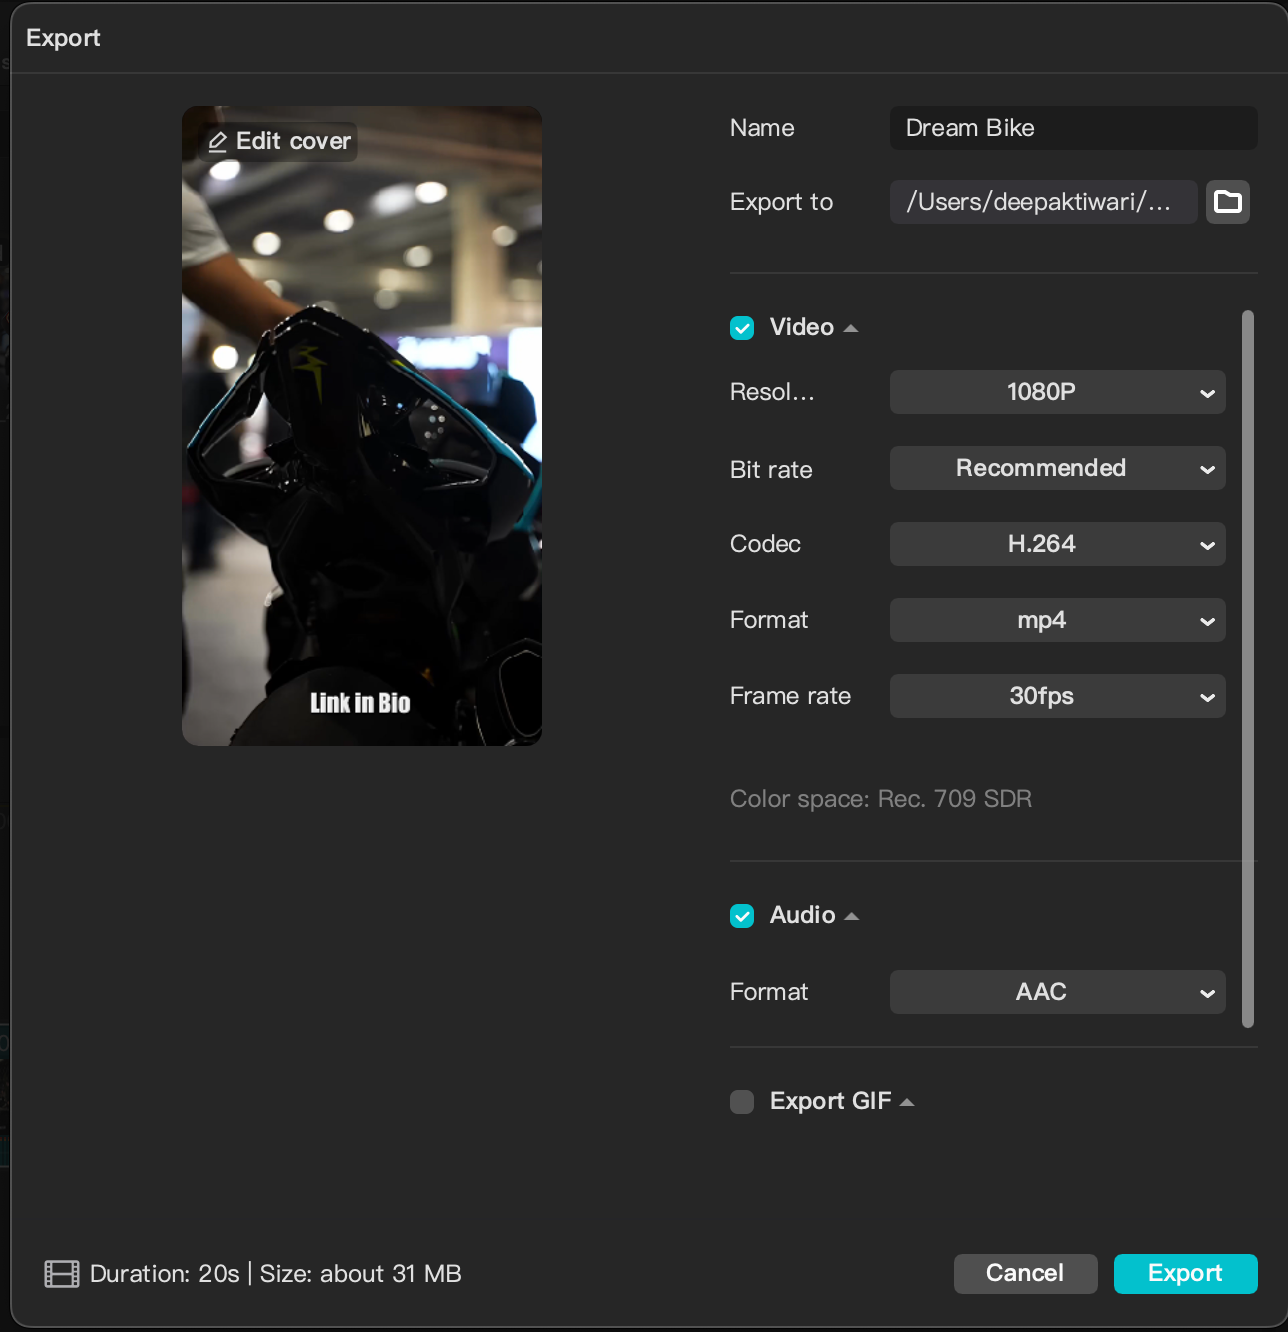Expand the Export GIF section arrow

[907, 1102]
